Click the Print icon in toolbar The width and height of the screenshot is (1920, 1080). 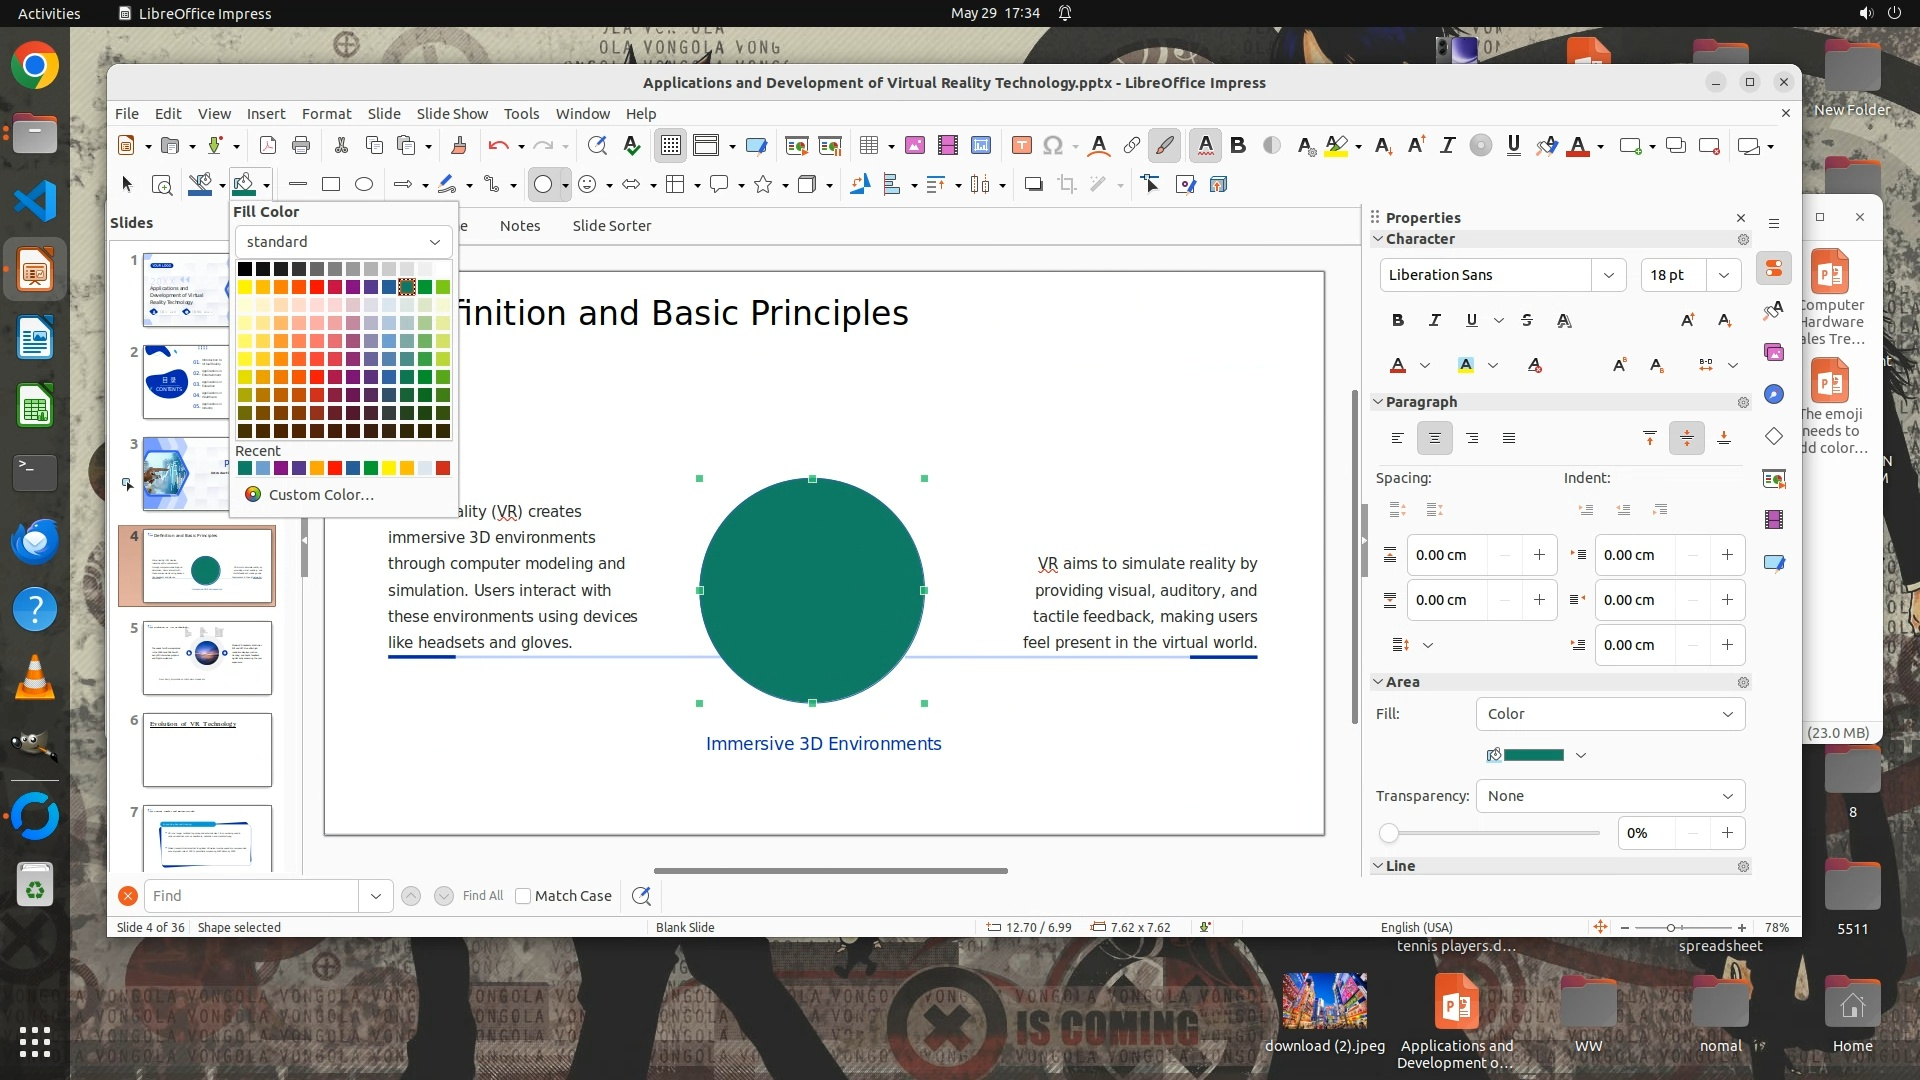[301, 146]
